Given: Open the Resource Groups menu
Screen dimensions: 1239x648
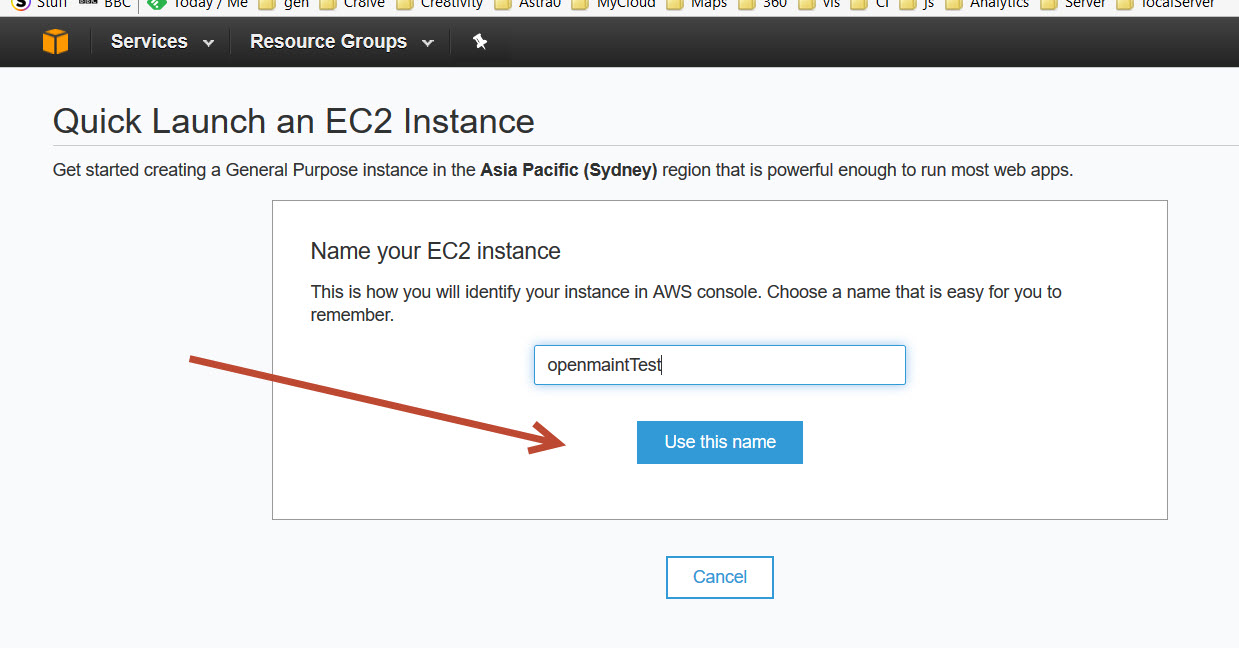Looking at the screenshot, I should [x=328, y=42].
